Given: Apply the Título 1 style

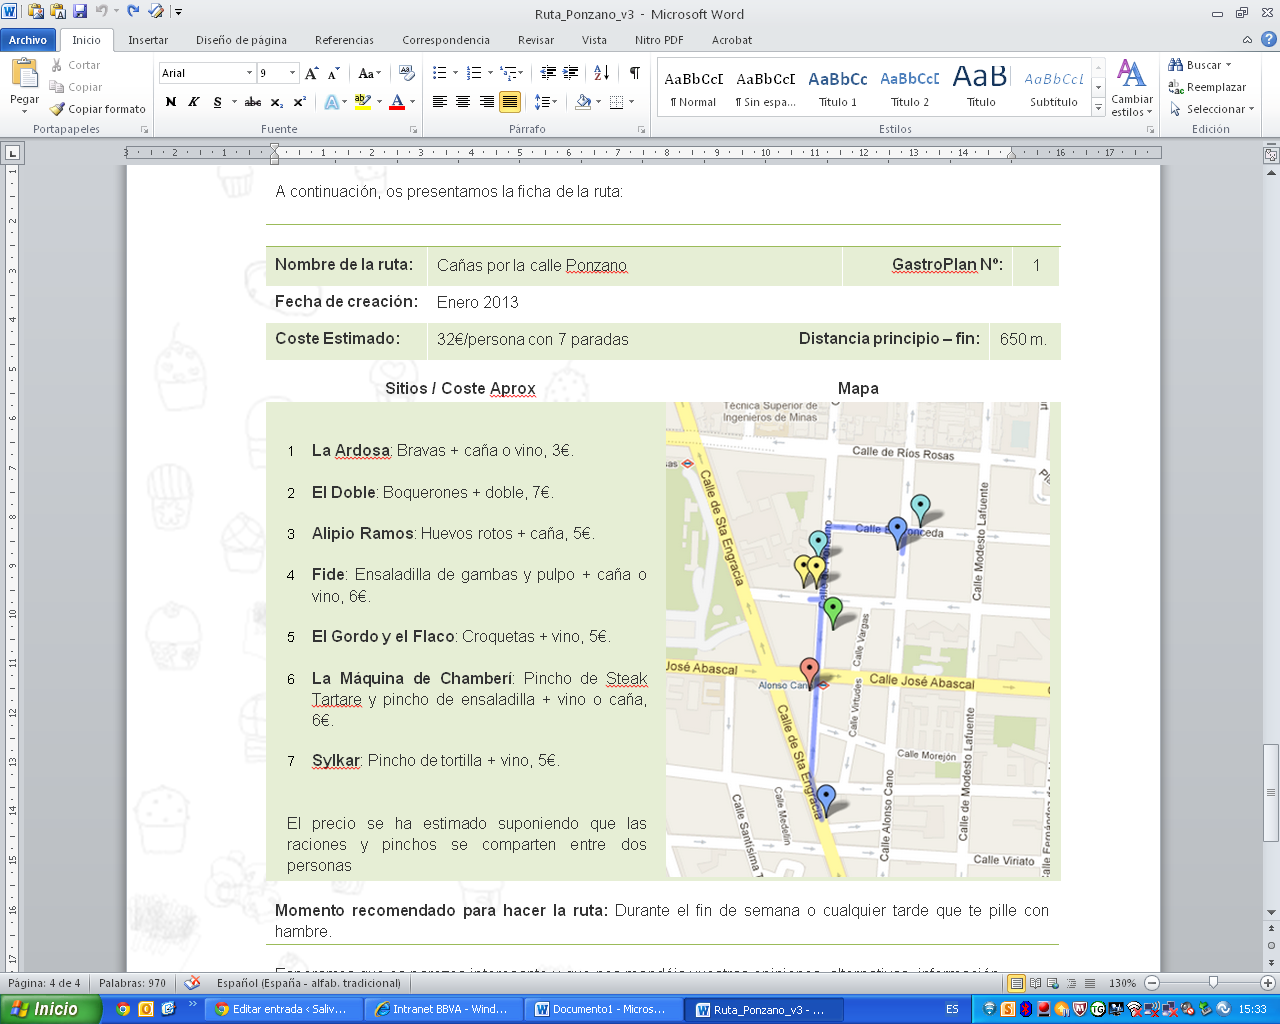Looking at the screenshot, I should (x=838, y=89).
